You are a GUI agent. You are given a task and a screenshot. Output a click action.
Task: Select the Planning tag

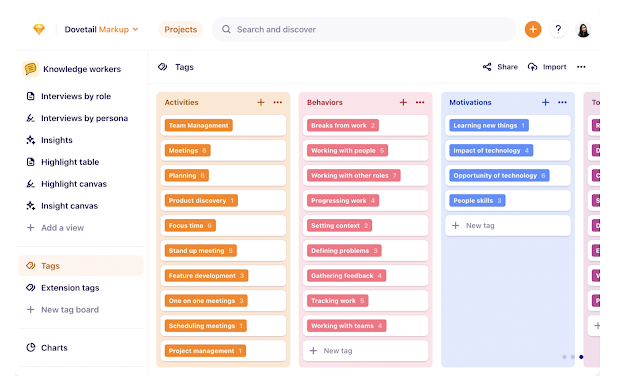pos(187,176)
